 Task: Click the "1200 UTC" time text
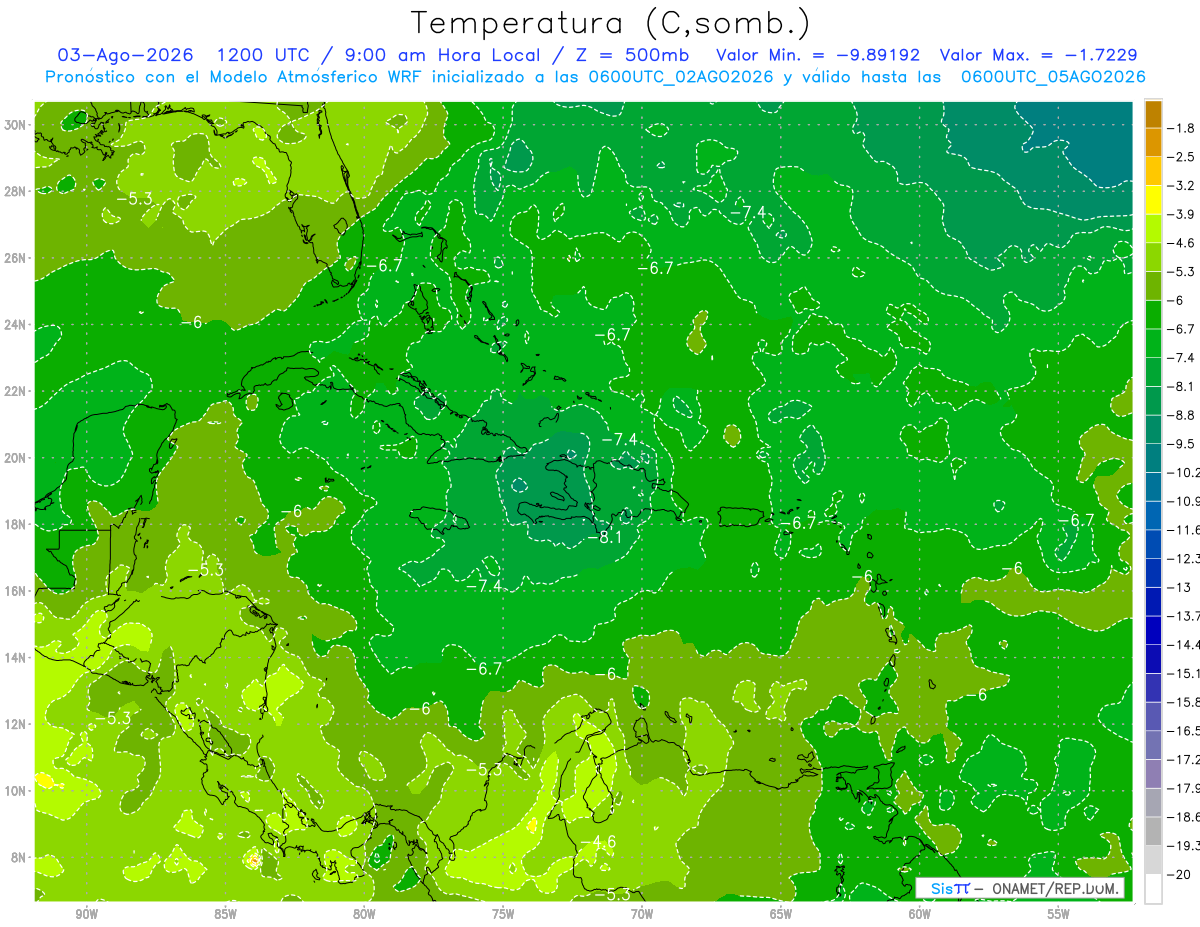point(266,55)
